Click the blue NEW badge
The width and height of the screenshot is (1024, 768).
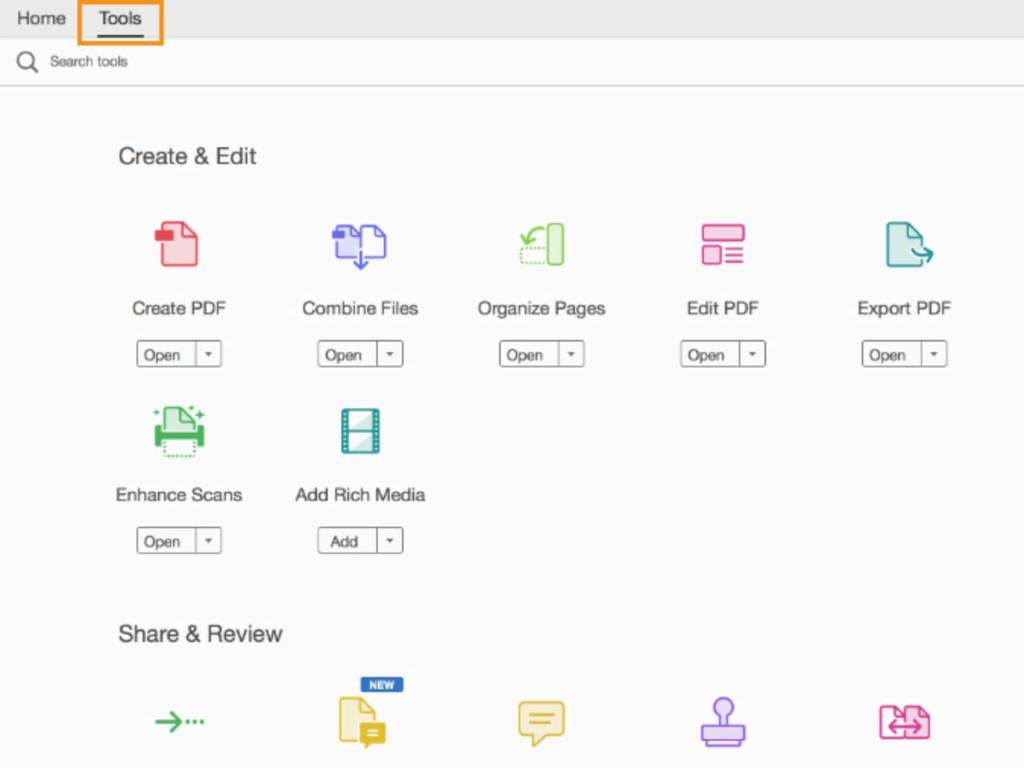[382, 685]
